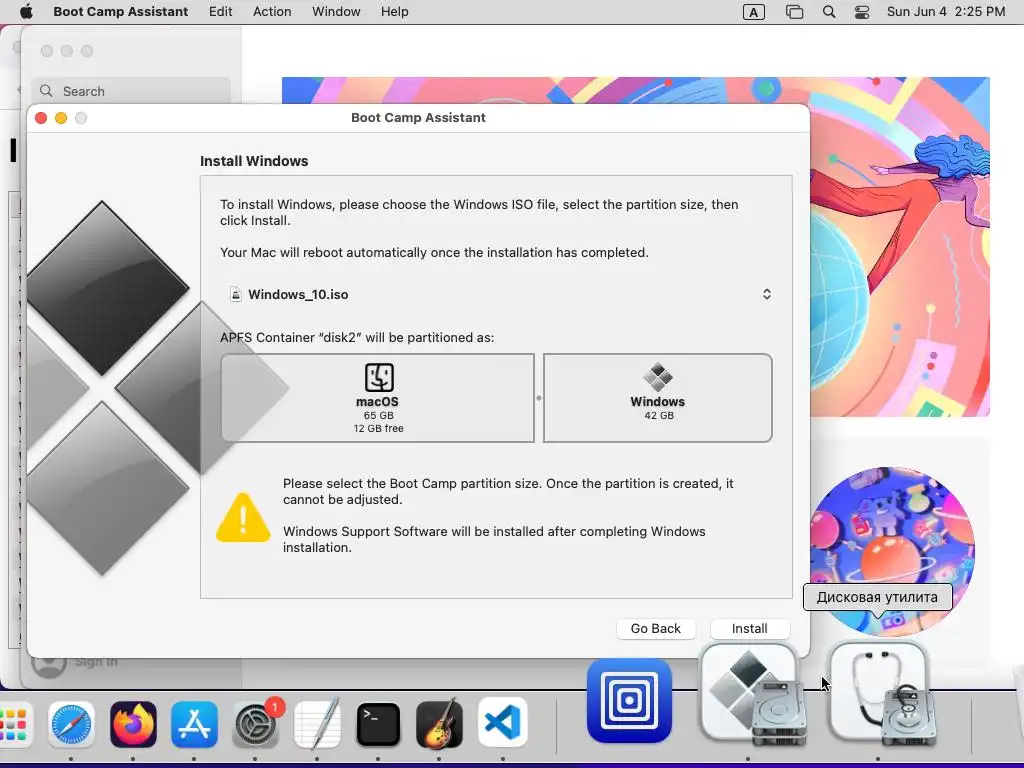Open App Store from the Dock
1024x768 pixels.
tap(195, 724)
